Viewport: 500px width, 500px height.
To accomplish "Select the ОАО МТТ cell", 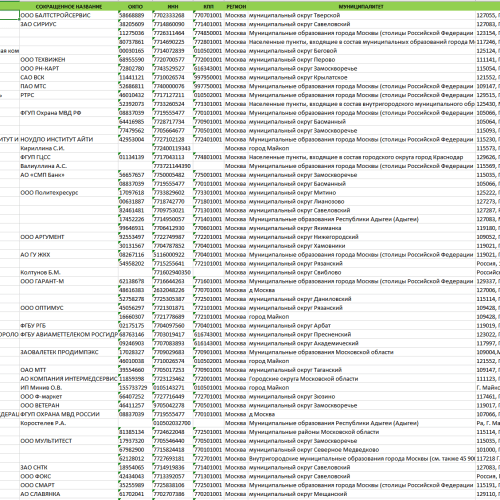I will tap(69, 370).
